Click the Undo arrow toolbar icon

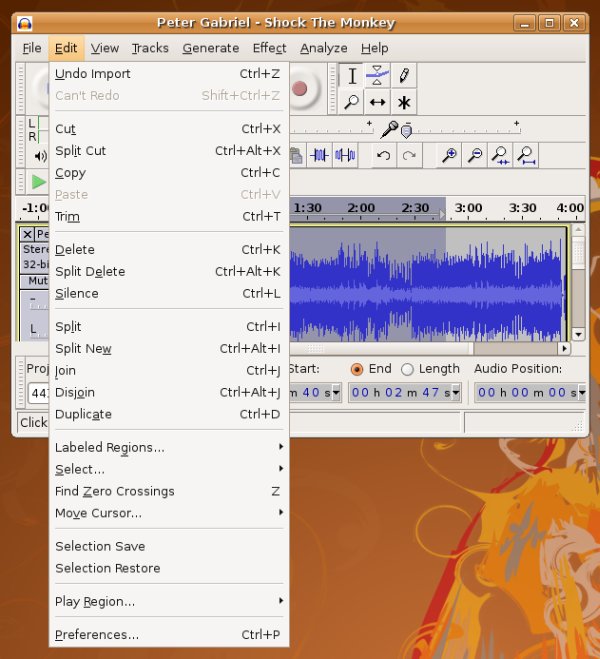click(x=383, y=156)
